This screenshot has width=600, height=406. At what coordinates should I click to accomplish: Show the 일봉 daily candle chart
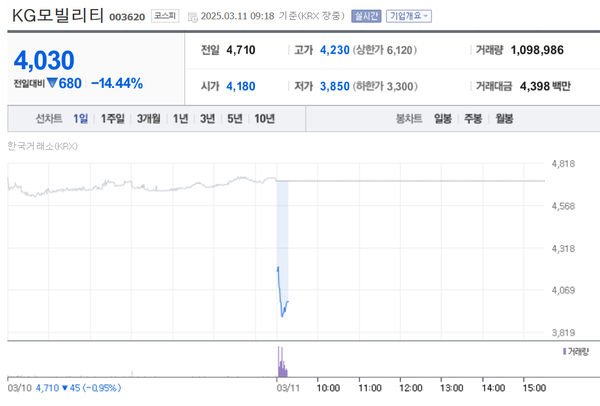pyautogui.click(x=443, y=119)
